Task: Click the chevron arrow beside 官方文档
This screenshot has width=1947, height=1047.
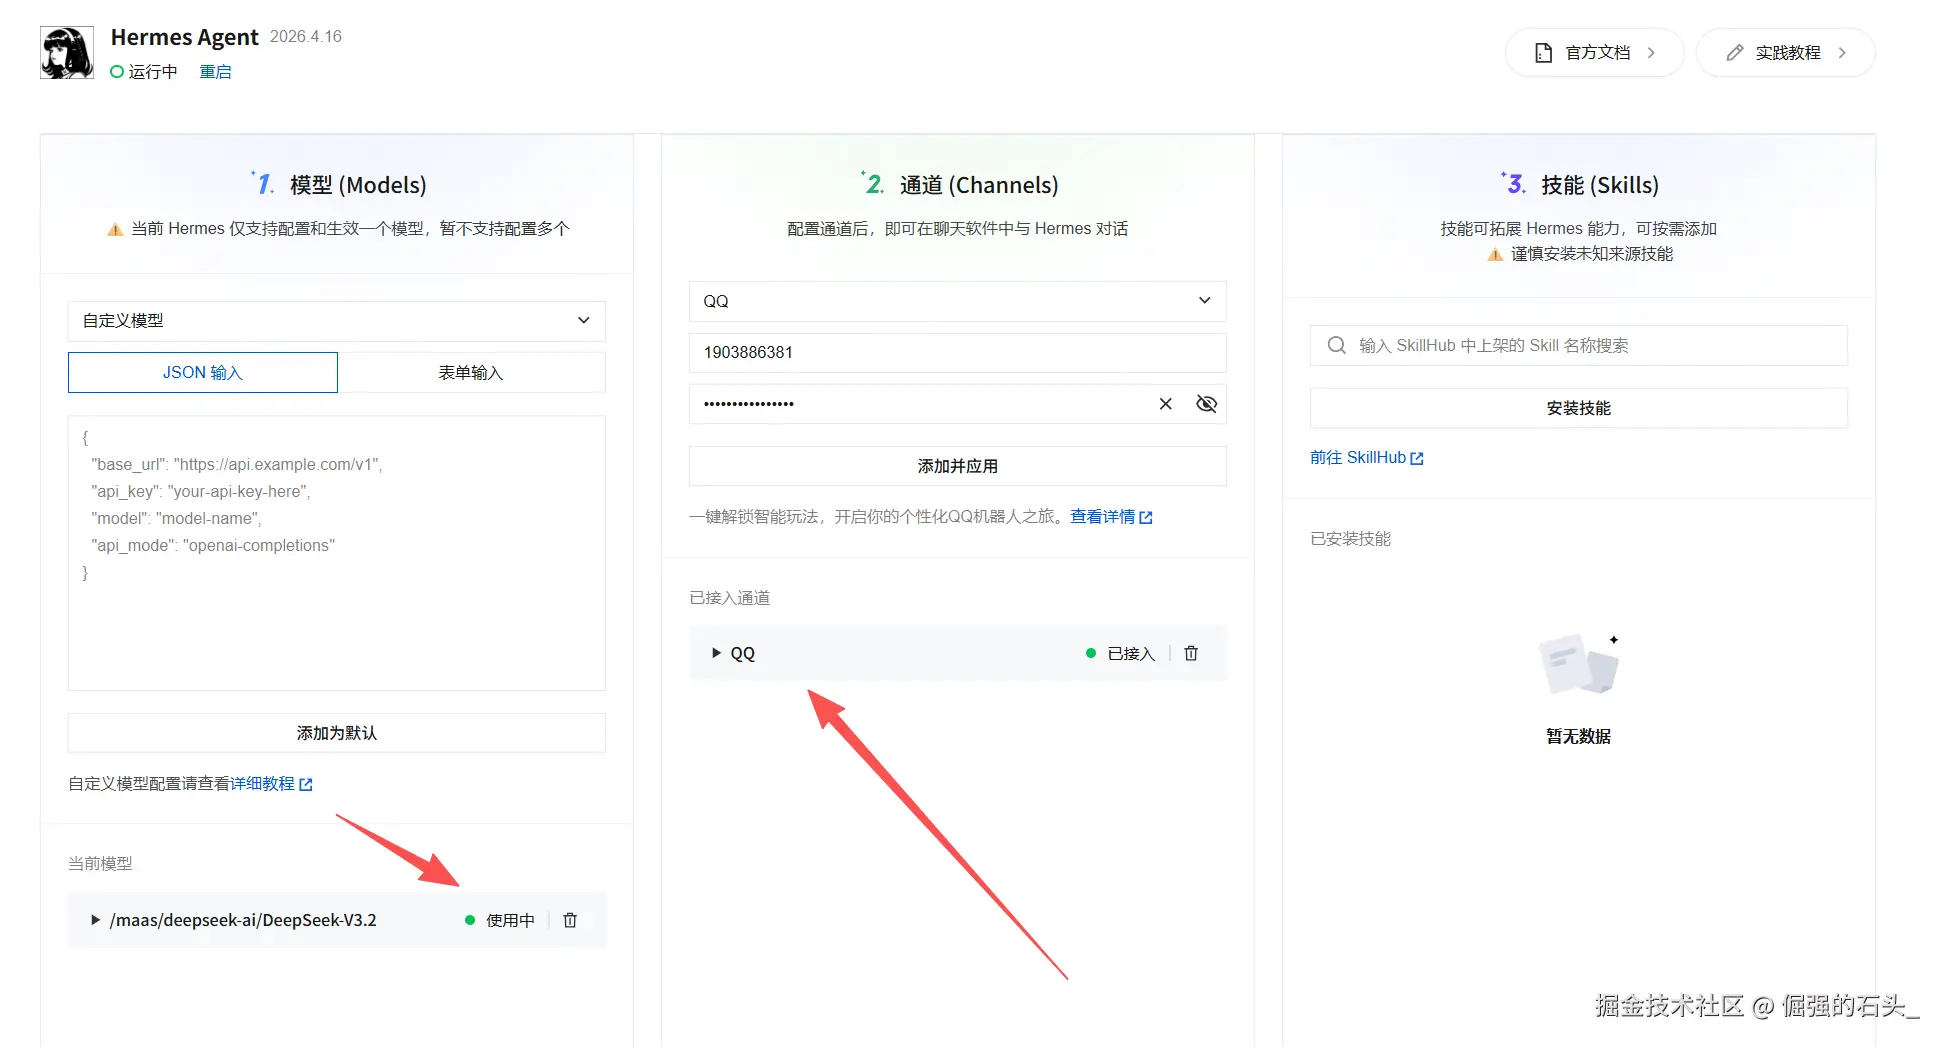Action: pos(1651,53)
